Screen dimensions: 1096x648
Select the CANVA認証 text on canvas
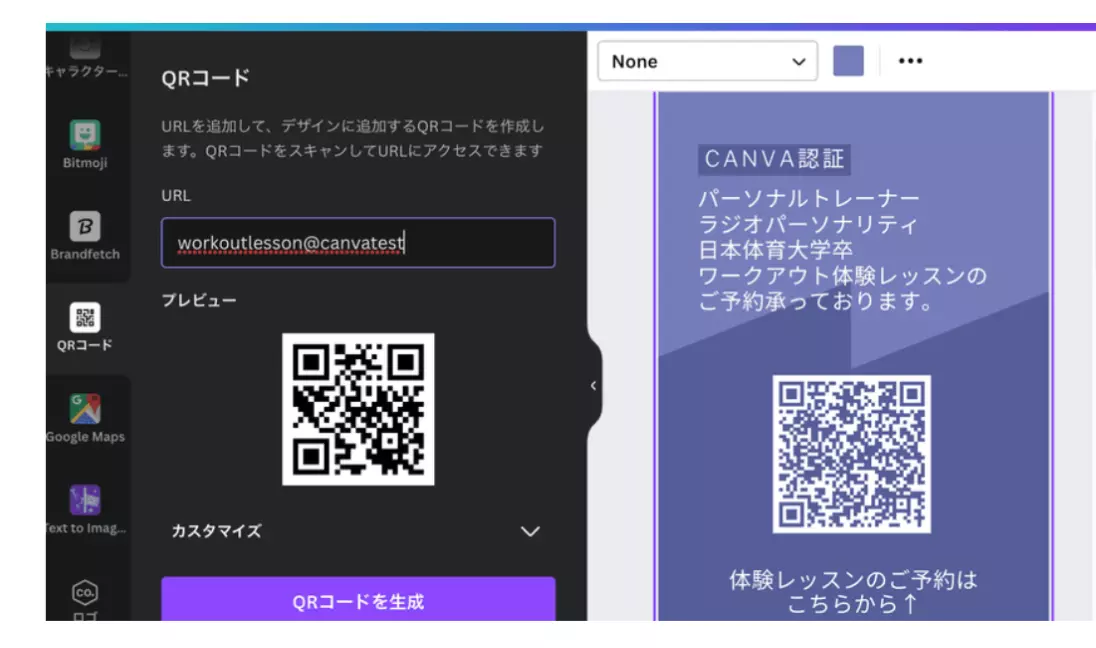pyautogui.click(x=774, y=159)
